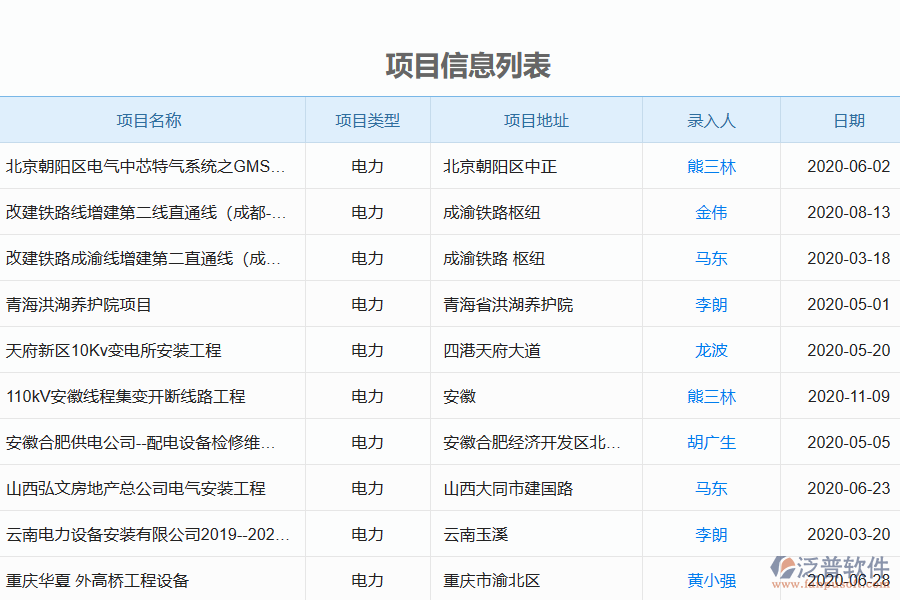Click the 录入人 column header
The image size is (900, 600).
[711, 120]
